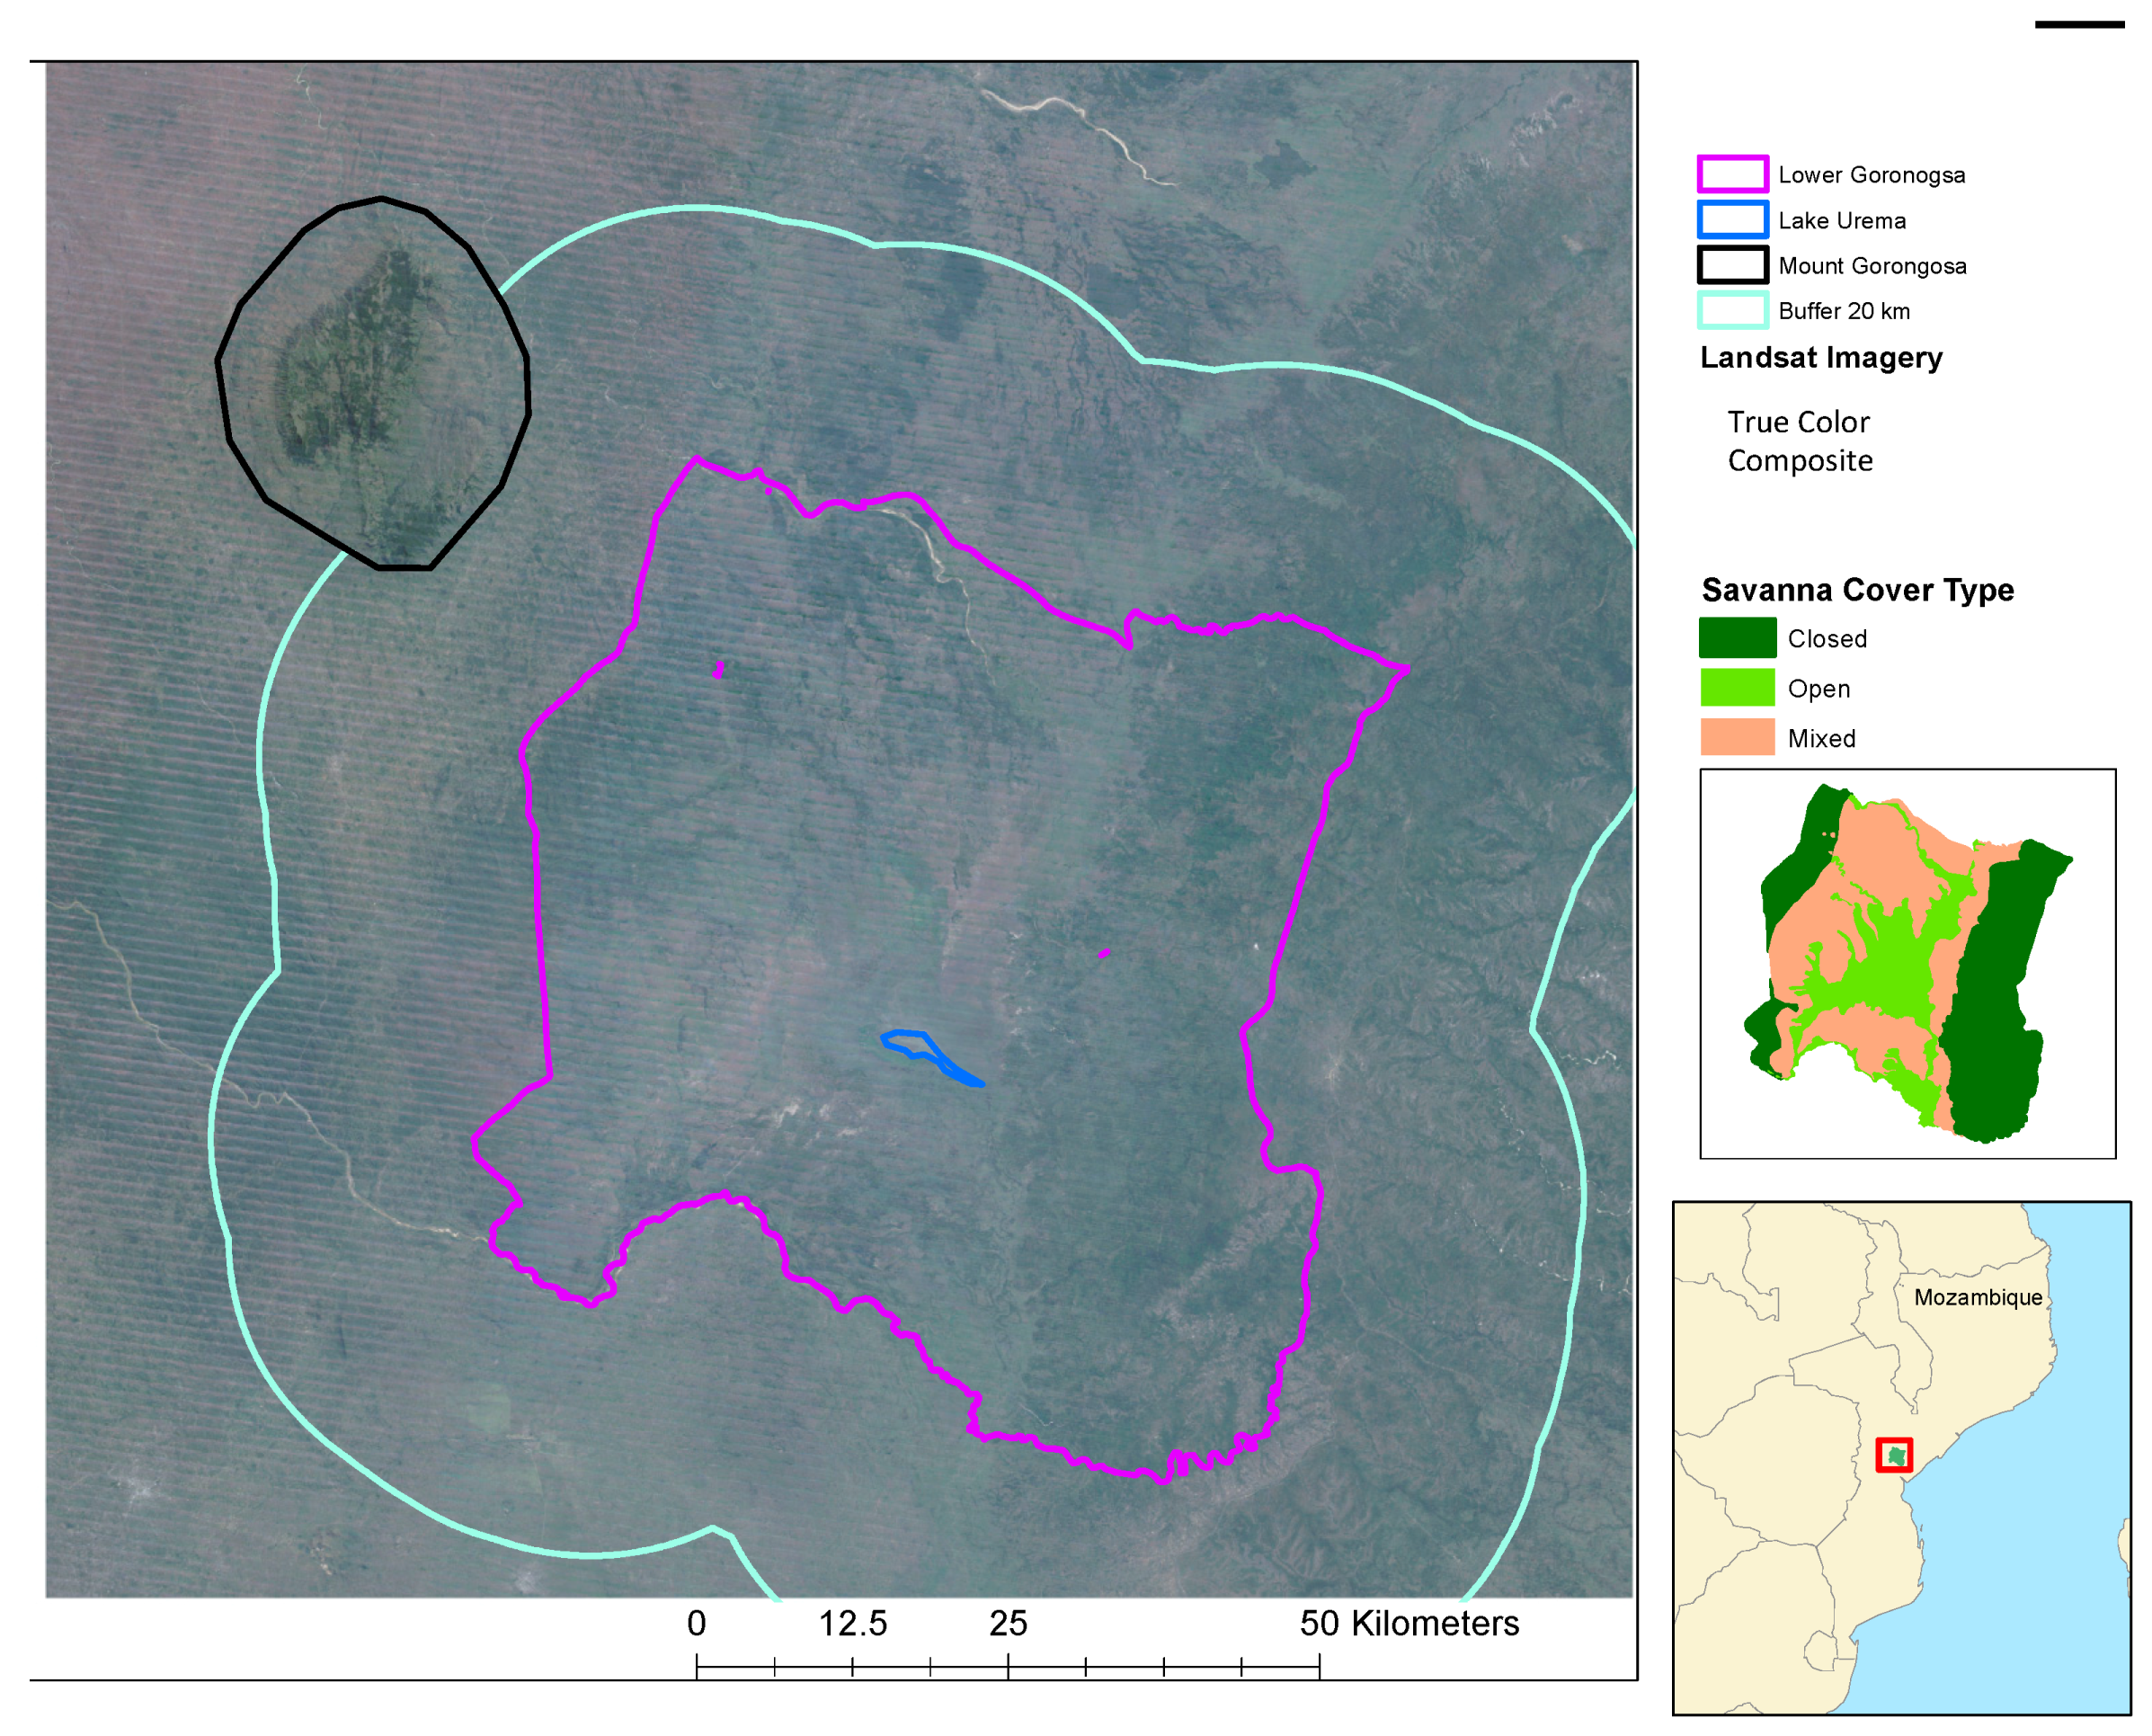The height and width of the screenshot is (1736, 2152).
Task: Click the Buffer 20 km label text
Action: coord(1843,311)
